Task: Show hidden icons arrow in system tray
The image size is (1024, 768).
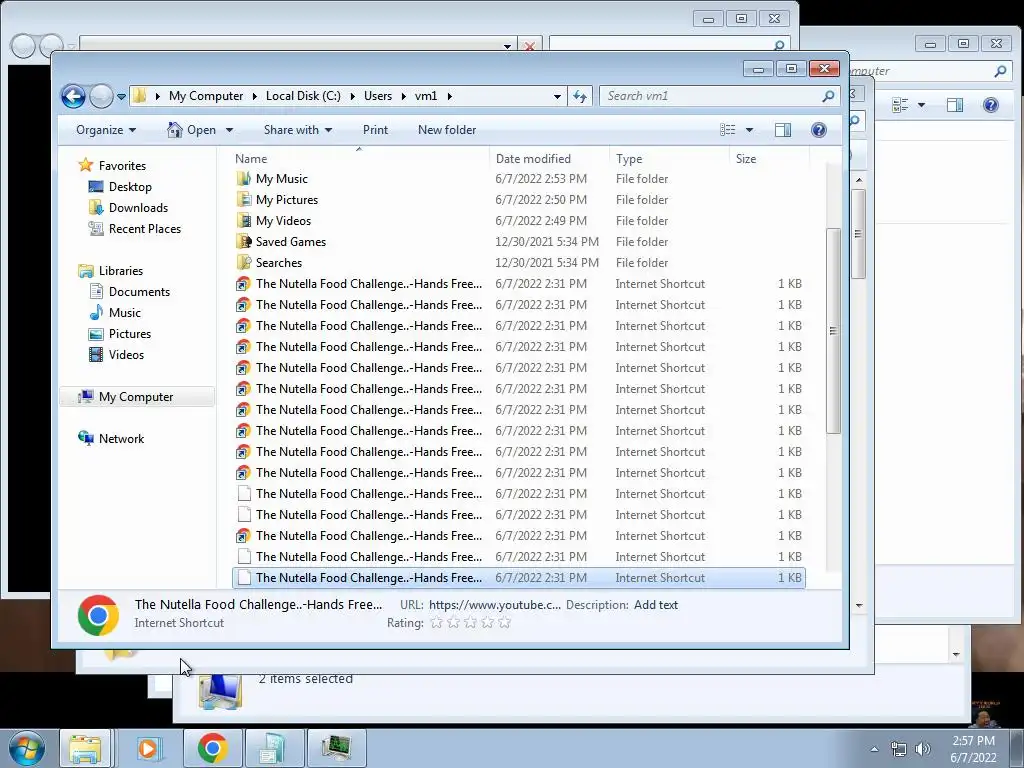Action: click(874, 749)
